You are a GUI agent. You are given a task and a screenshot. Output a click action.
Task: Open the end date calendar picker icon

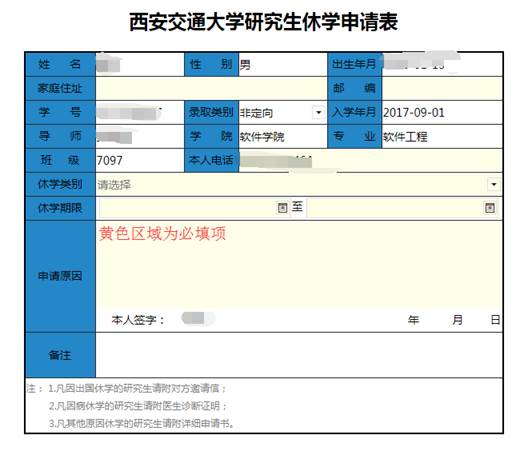coord(490,208)
